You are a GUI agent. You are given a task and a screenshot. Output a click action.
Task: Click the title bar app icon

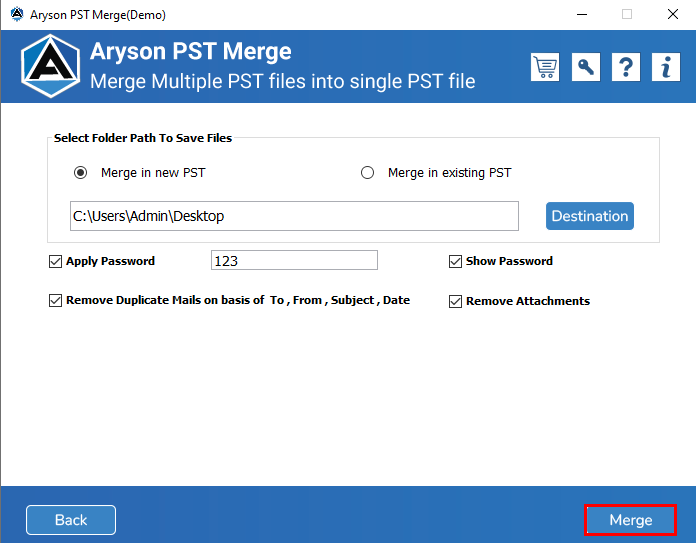point(17,14)
